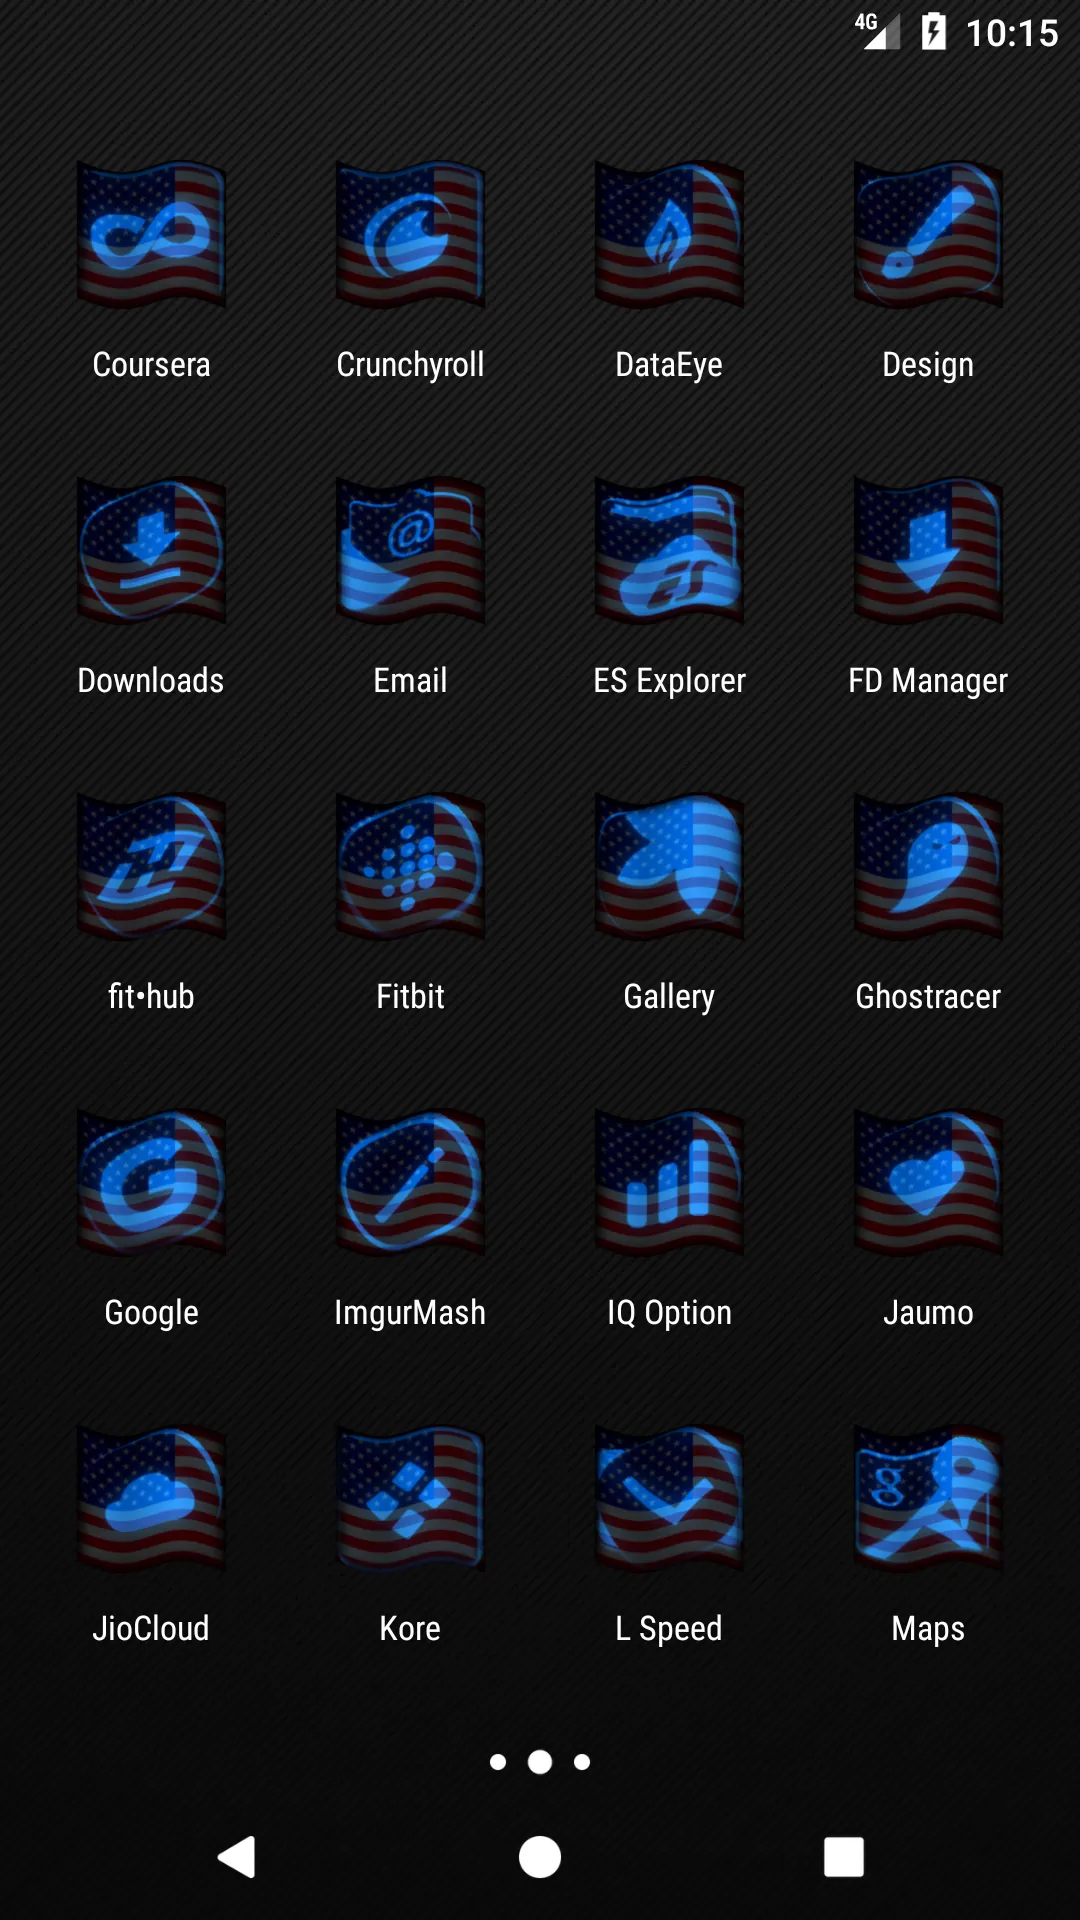The width and height of the screenshot is (1080, 1920).
Task: Tap the 4G signal status icon
Action: 877,31
